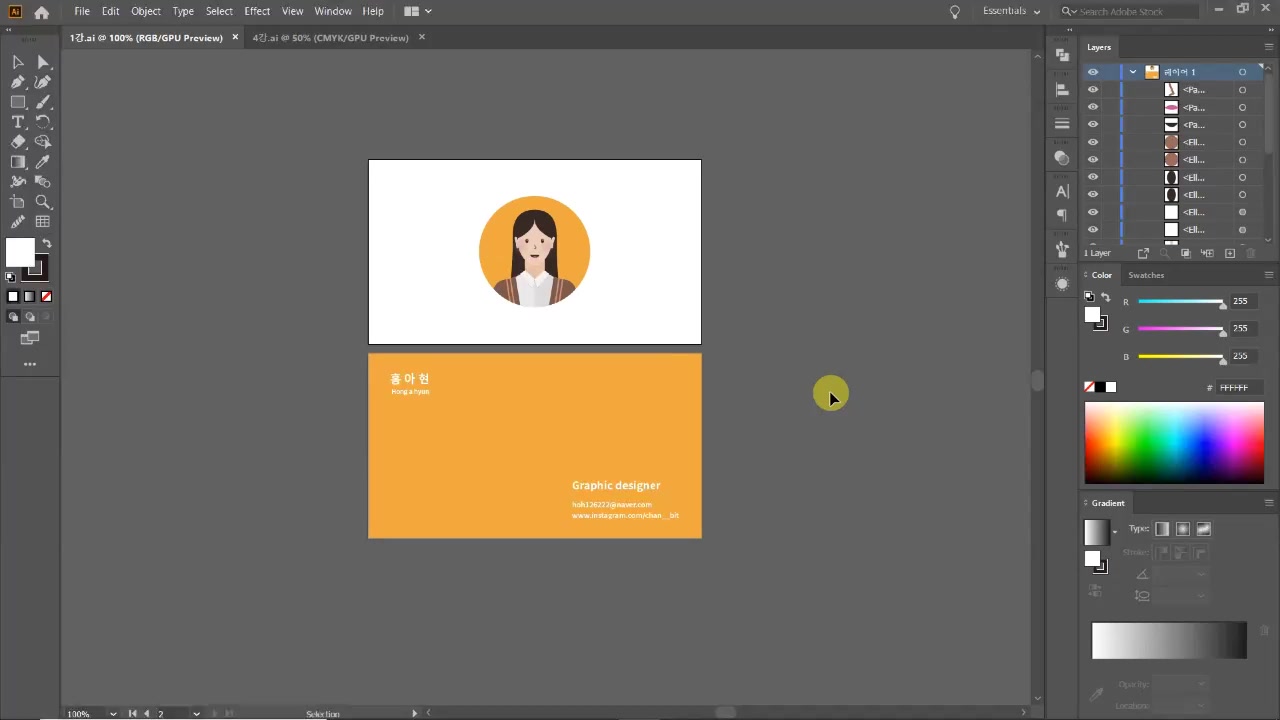Hide the 레이어 1 layer
This screenshot has height=720, width=1280.
[x=1093, y=72]
